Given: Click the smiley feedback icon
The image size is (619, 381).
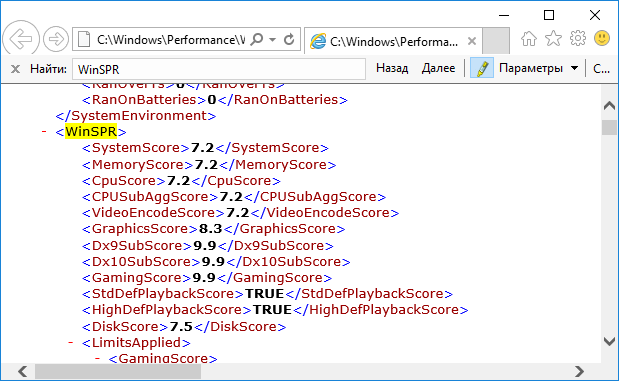Looking at the screenshot, I should tap(602, 38).
